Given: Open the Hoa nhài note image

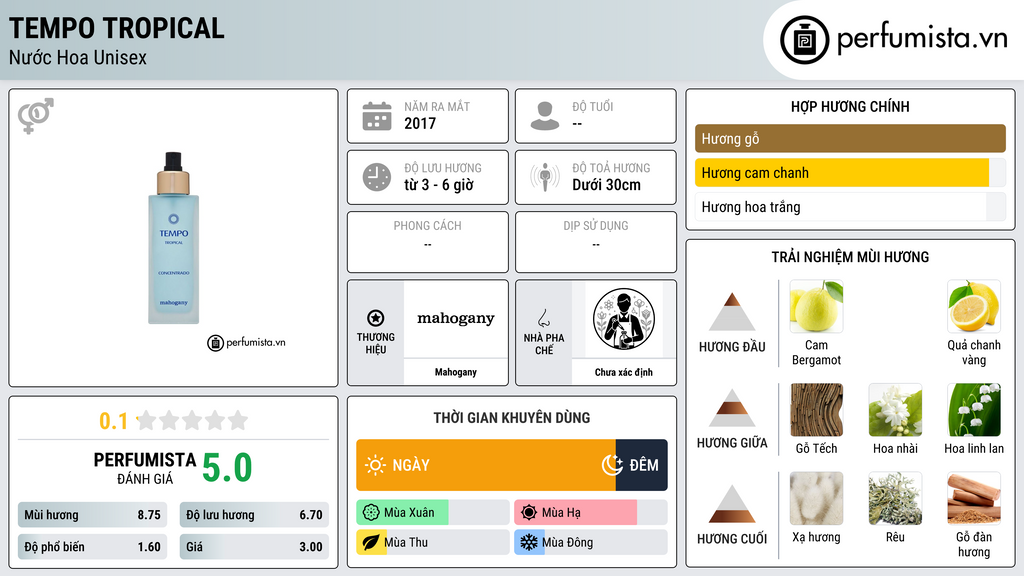Looking at the screenshot, I should coord(895,409).
